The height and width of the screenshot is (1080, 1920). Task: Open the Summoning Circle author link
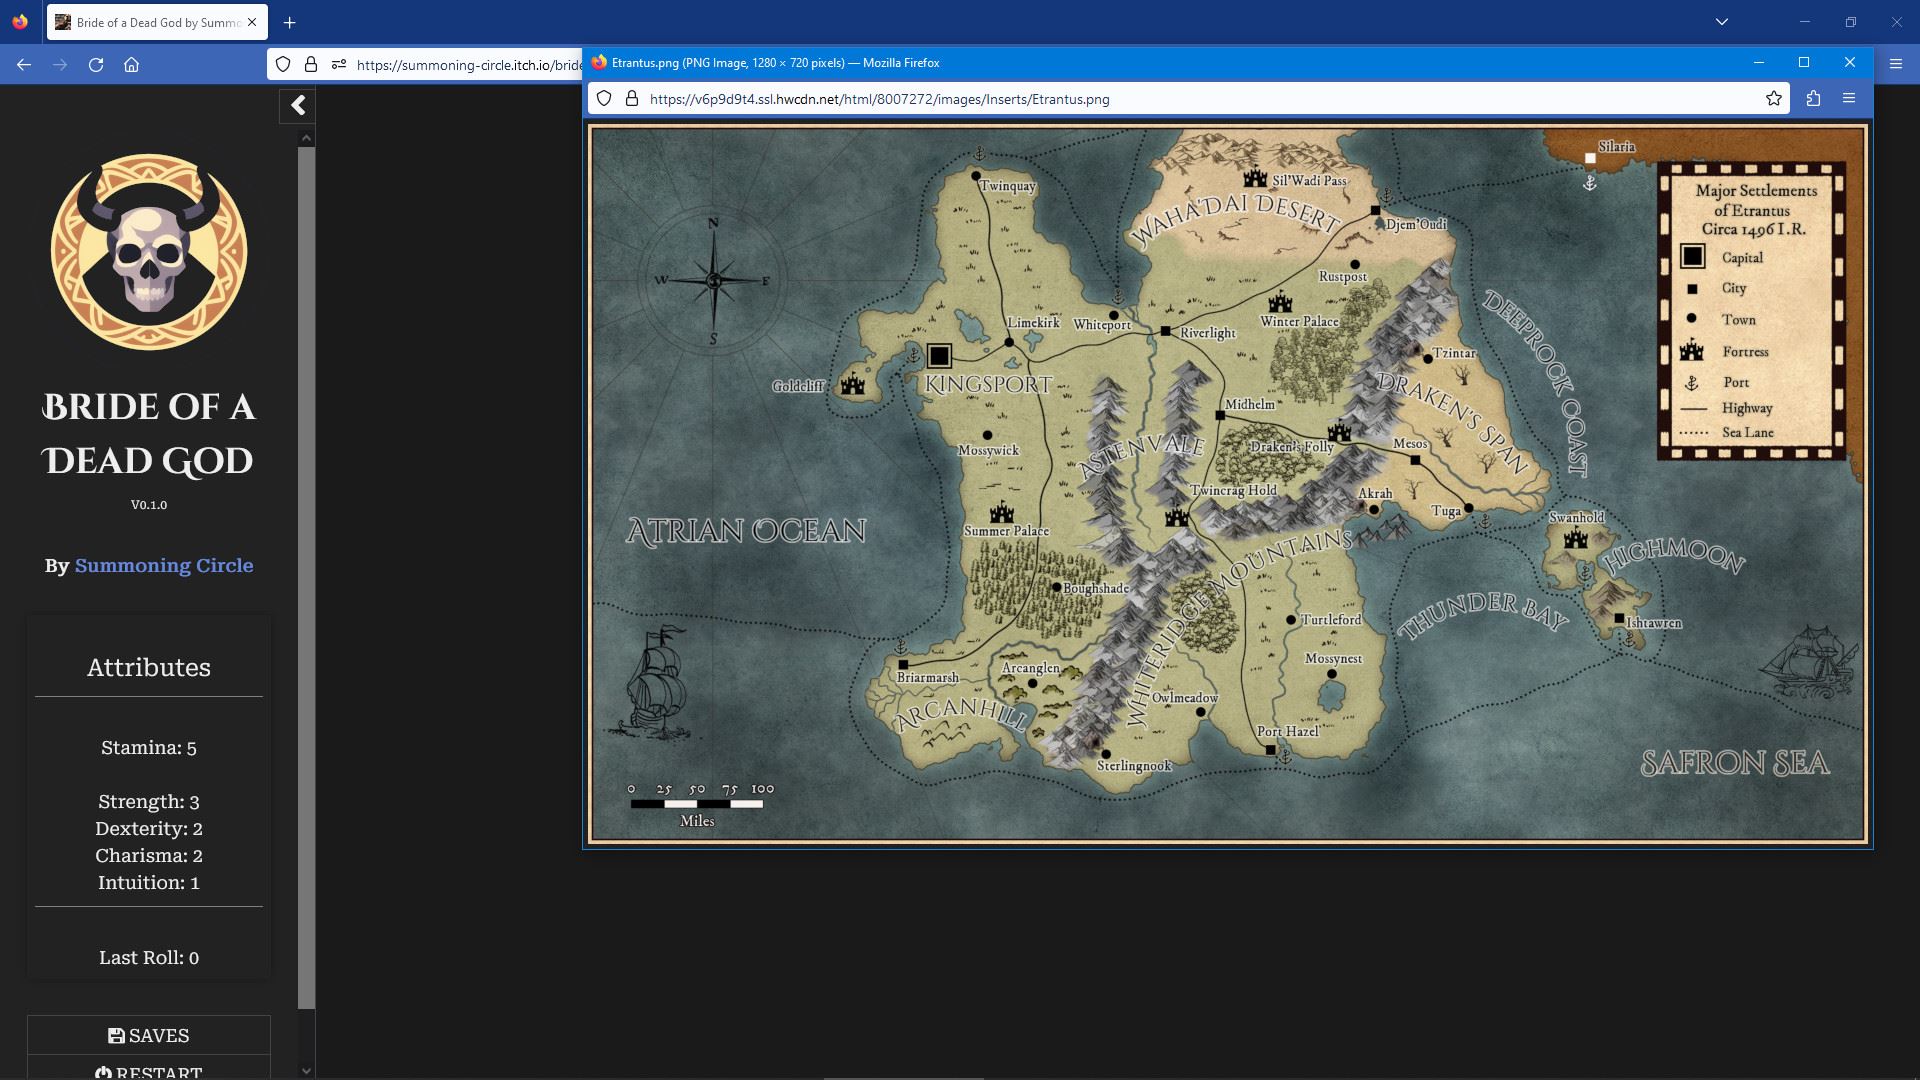164,565
